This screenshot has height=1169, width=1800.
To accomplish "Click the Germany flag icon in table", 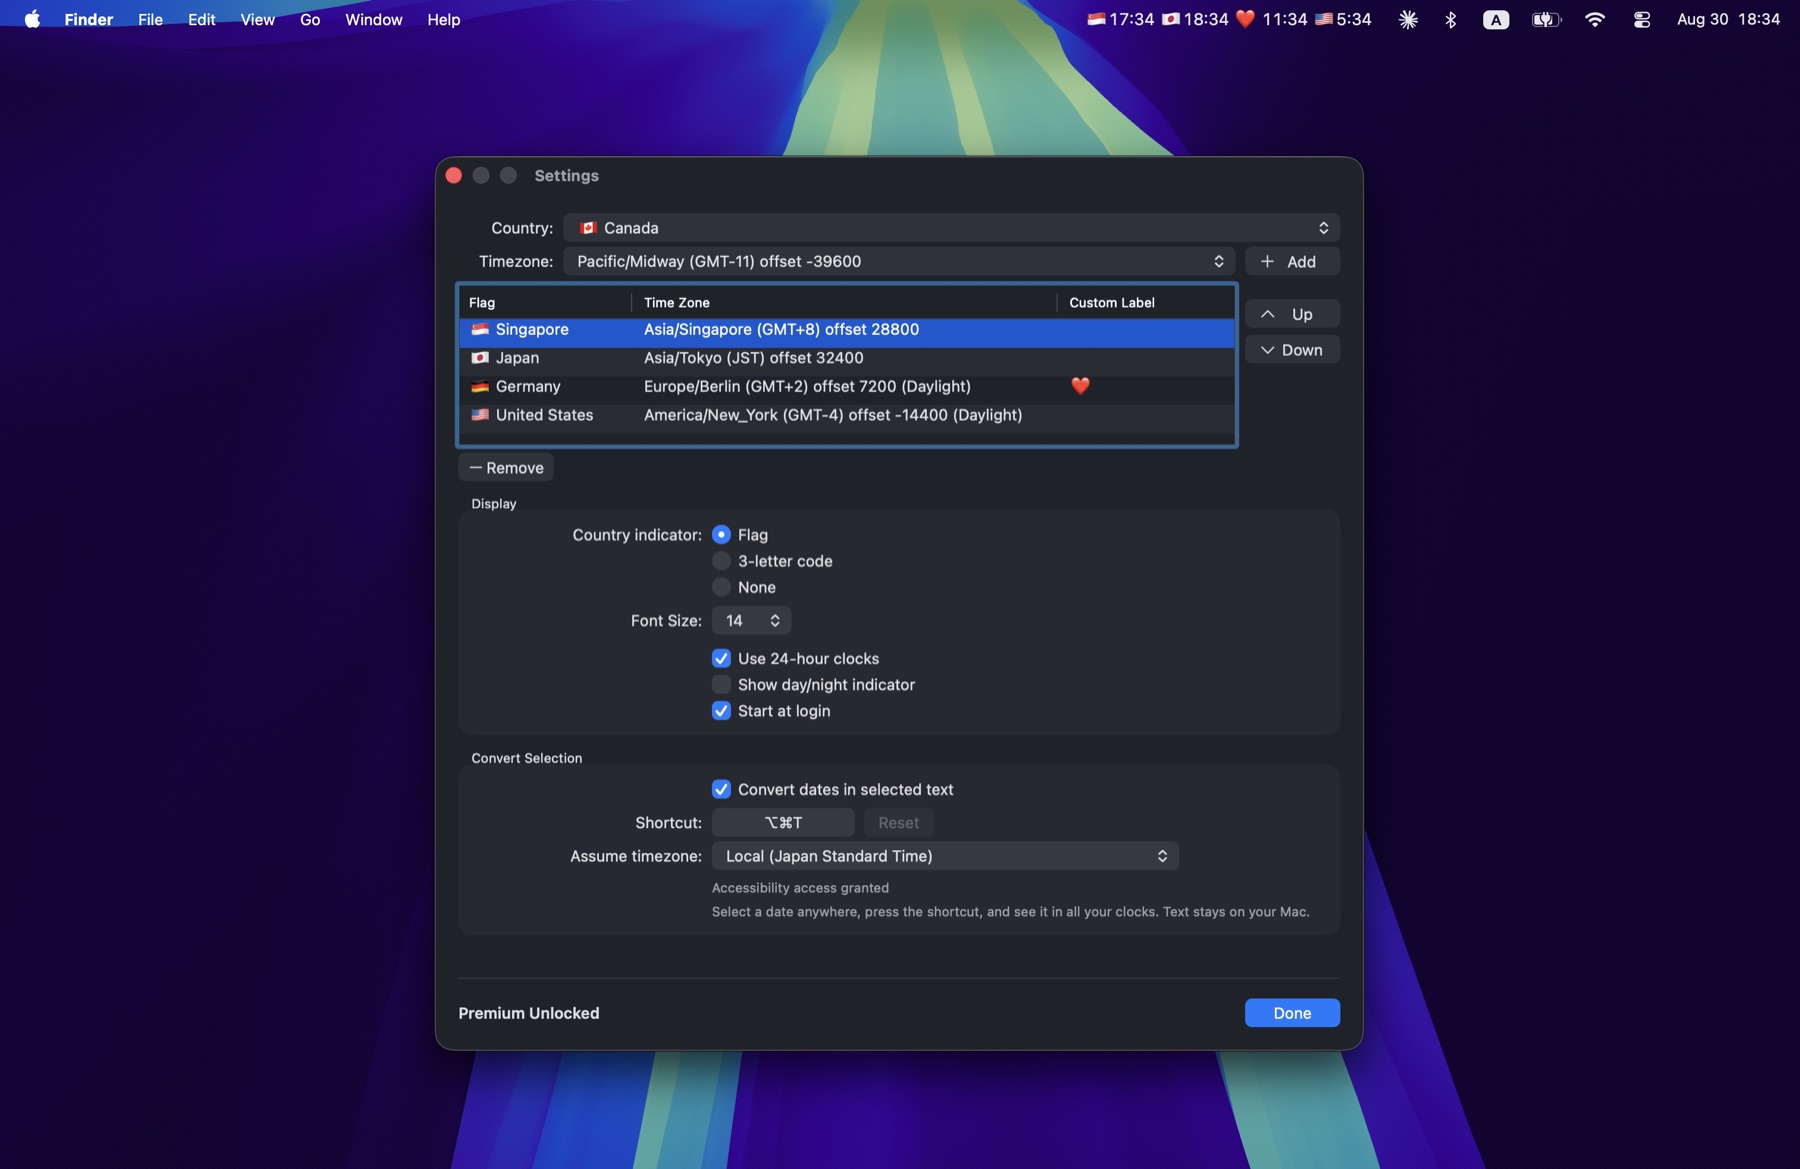I will coord(480,386).
